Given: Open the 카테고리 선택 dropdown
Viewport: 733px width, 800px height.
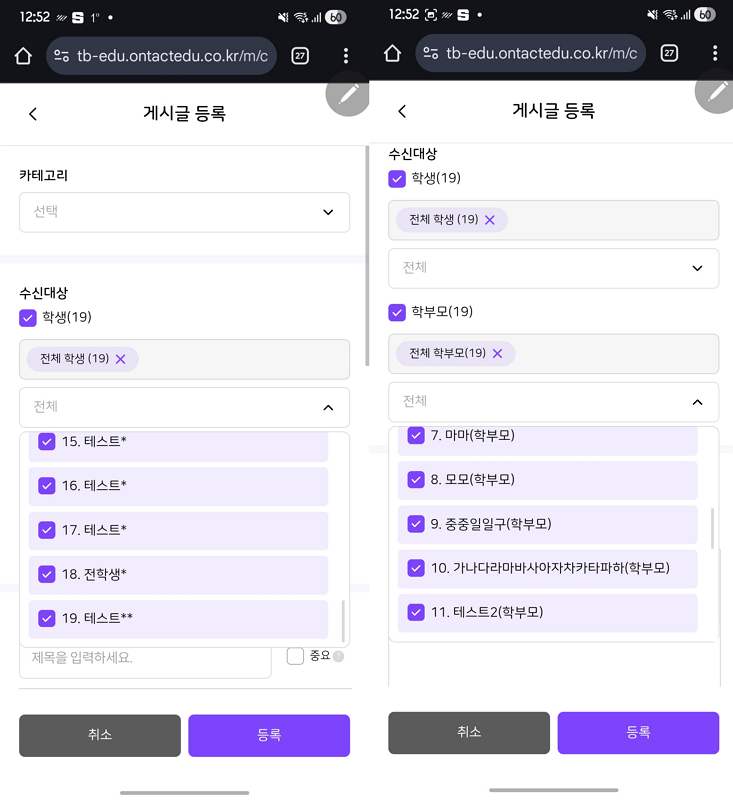Looking at the screenshot, I should click(184, 212).
